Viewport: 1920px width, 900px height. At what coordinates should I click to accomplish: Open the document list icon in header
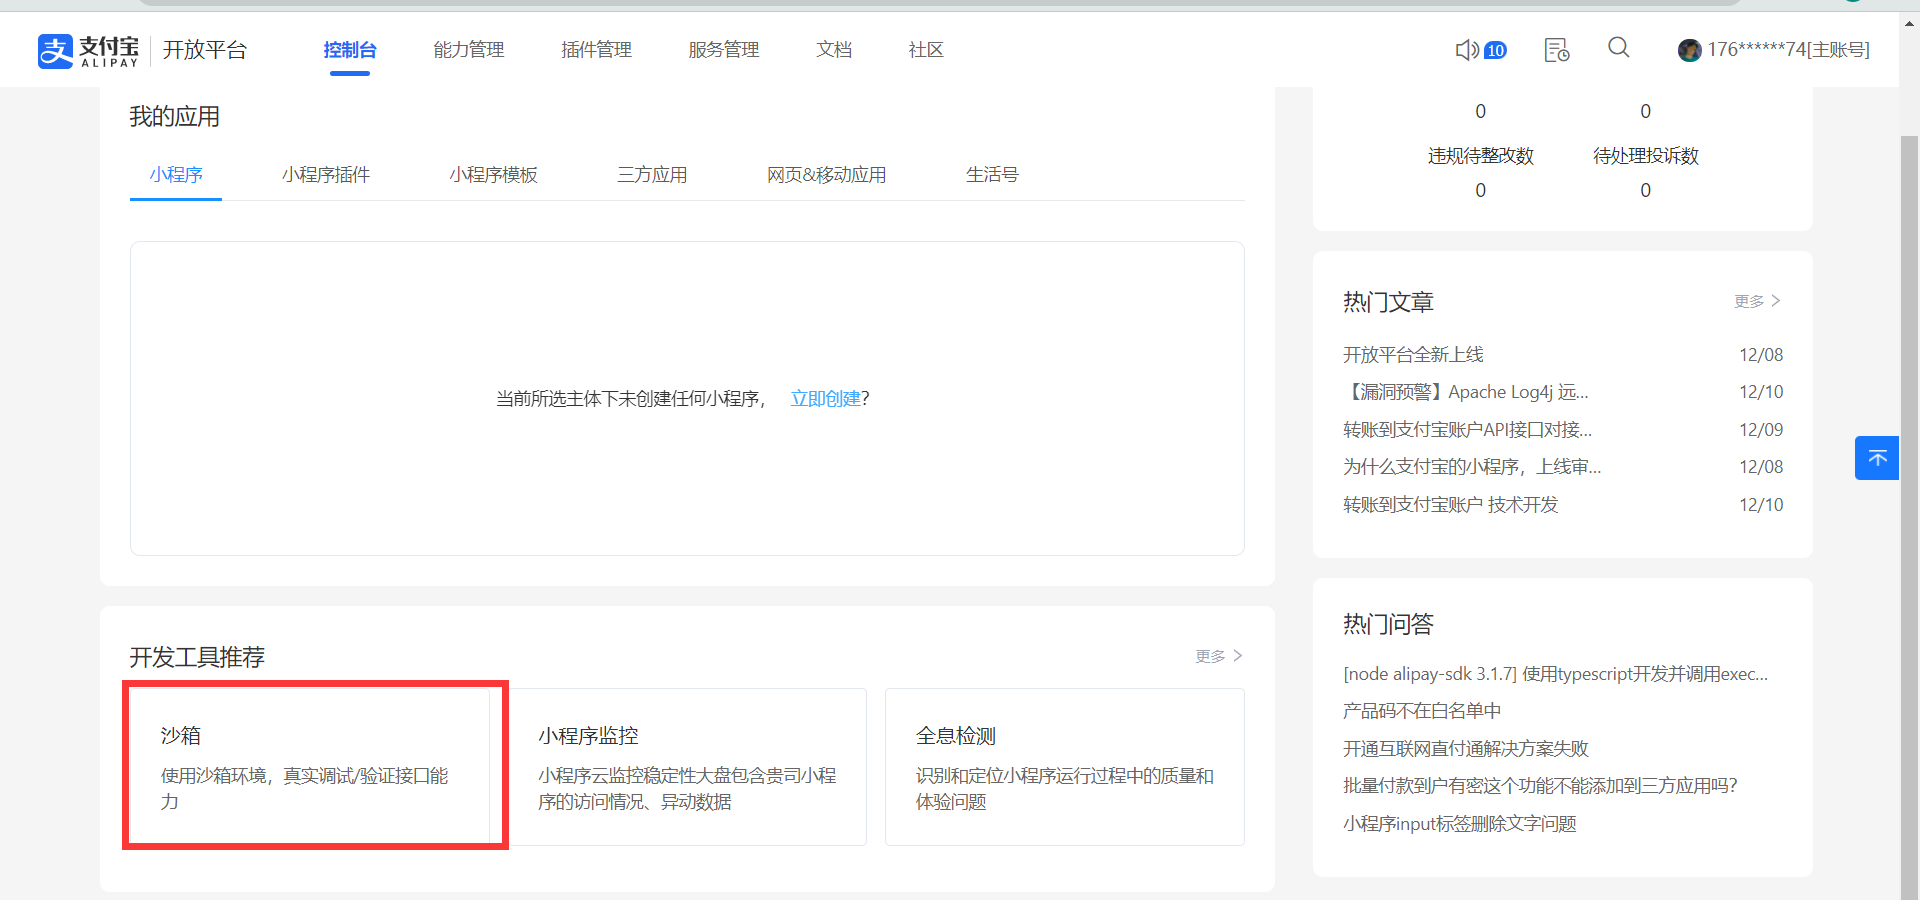[x=1557, y=50]
